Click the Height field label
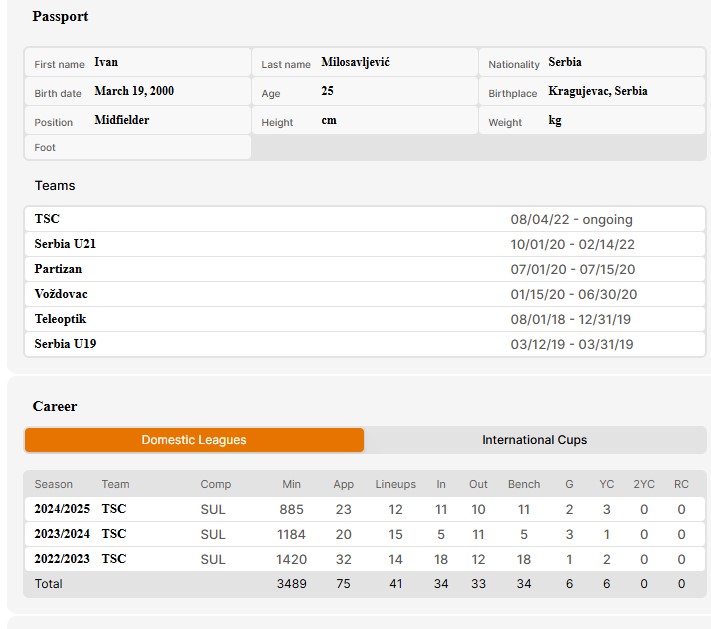Viewport: 711px width, 629px height. point(277,122)
